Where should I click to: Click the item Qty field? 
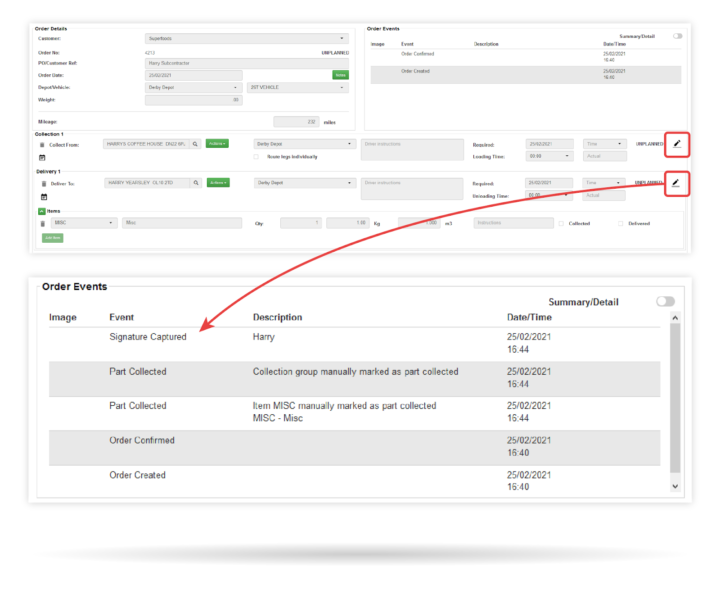301,223
